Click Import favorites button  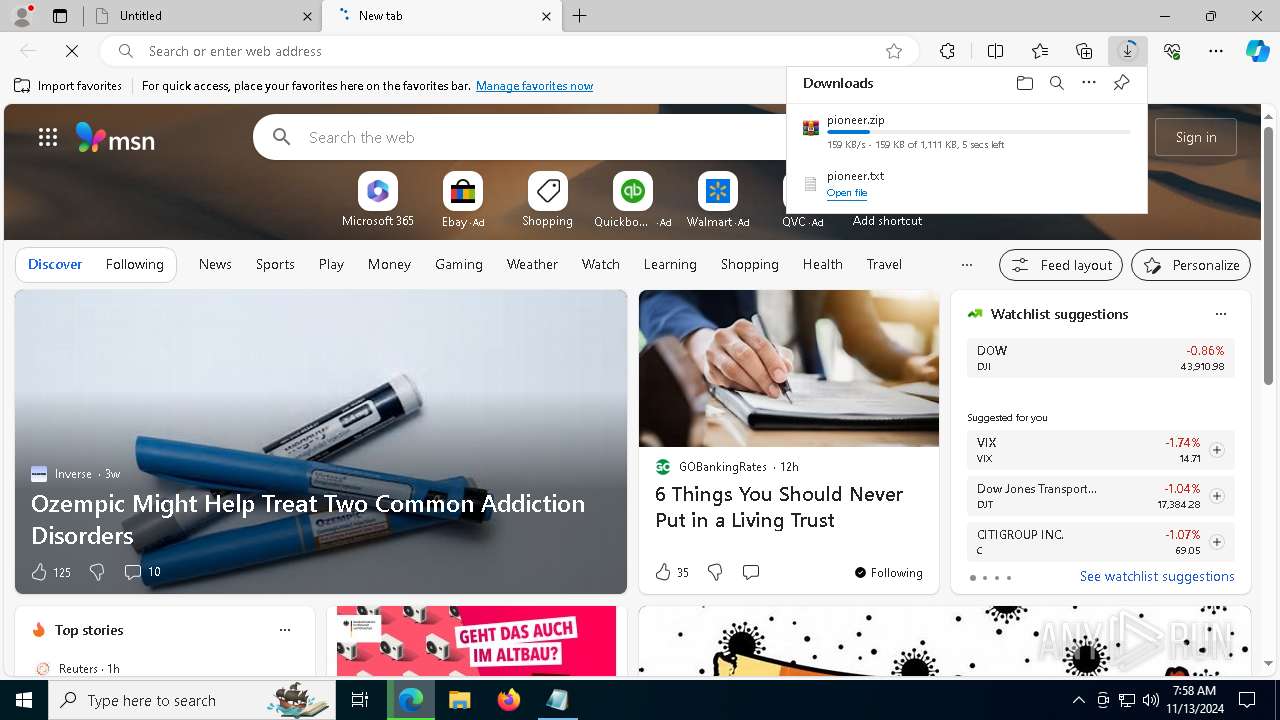(68, 86)
